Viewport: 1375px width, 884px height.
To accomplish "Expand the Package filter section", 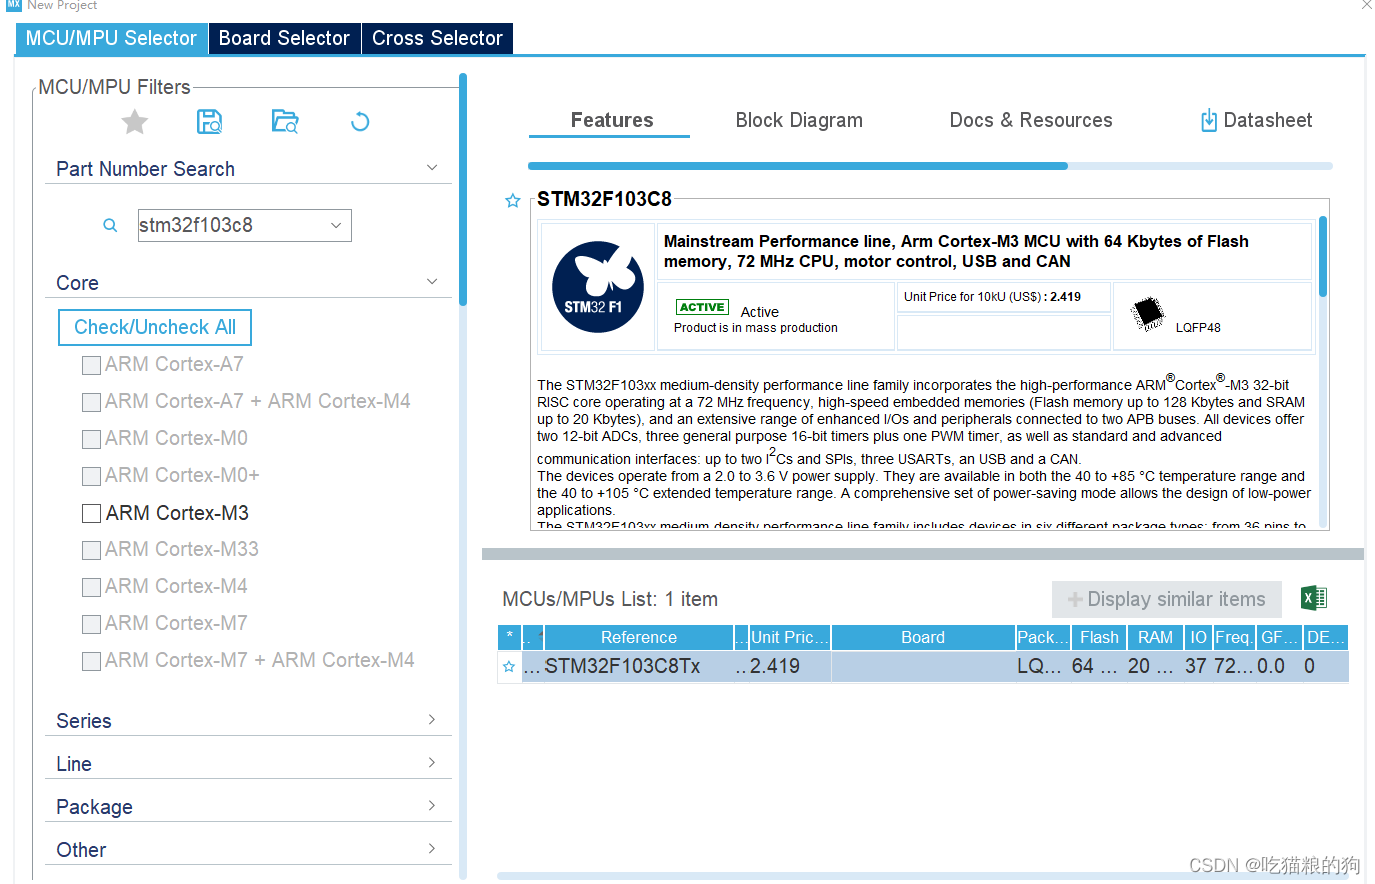I will click(x=432, y=806).
